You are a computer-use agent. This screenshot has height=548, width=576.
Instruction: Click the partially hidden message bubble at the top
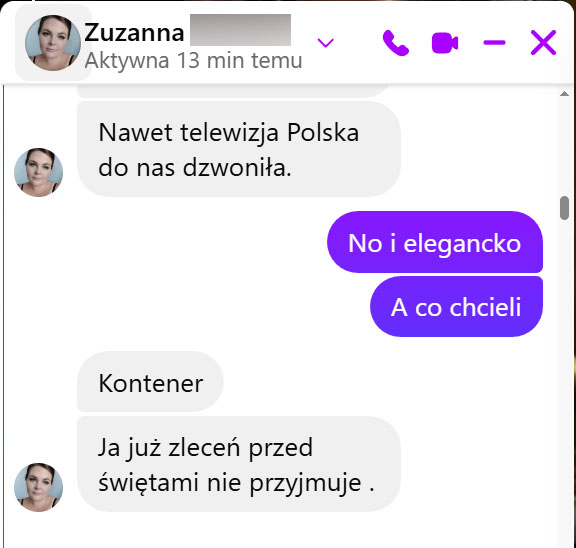[233, 91]
